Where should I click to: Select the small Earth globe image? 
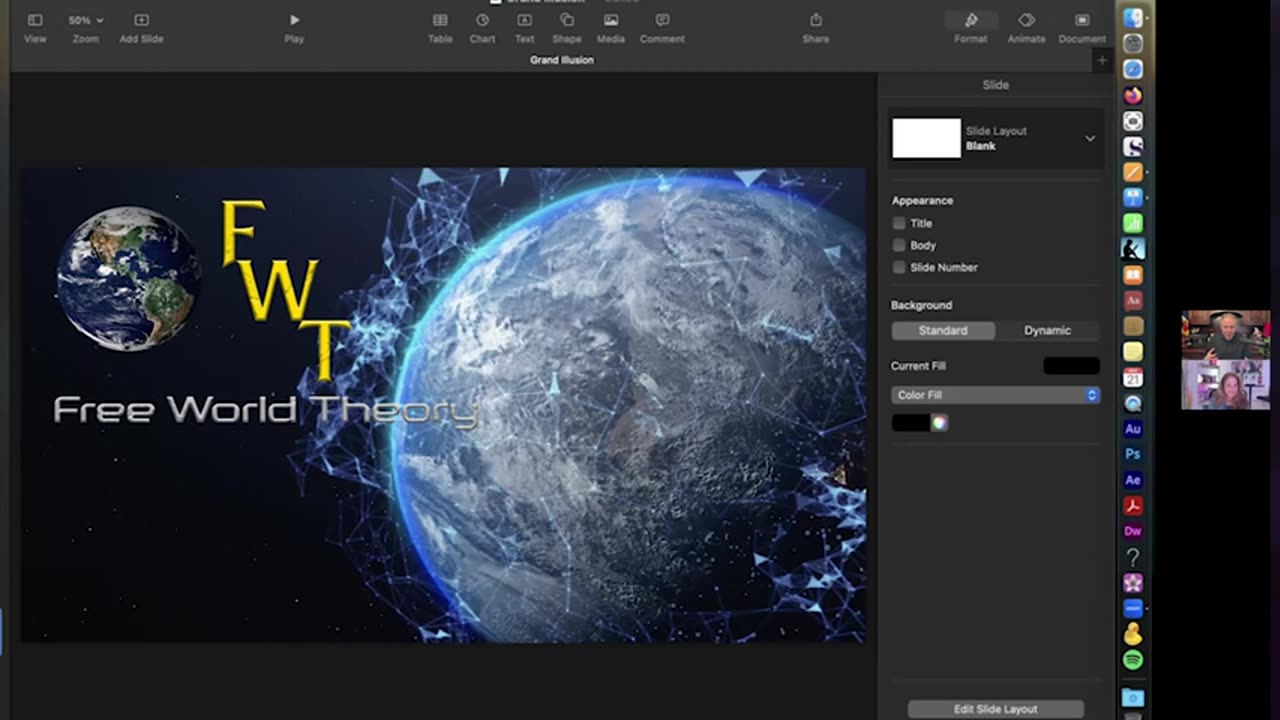(127, 278)
